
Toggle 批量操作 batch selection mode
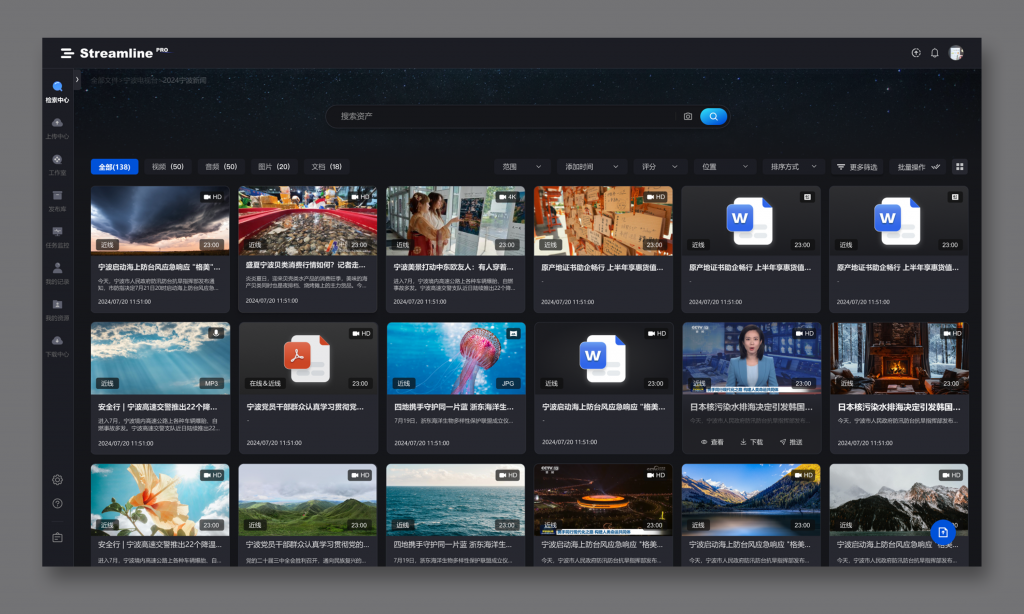coord(919,167)
